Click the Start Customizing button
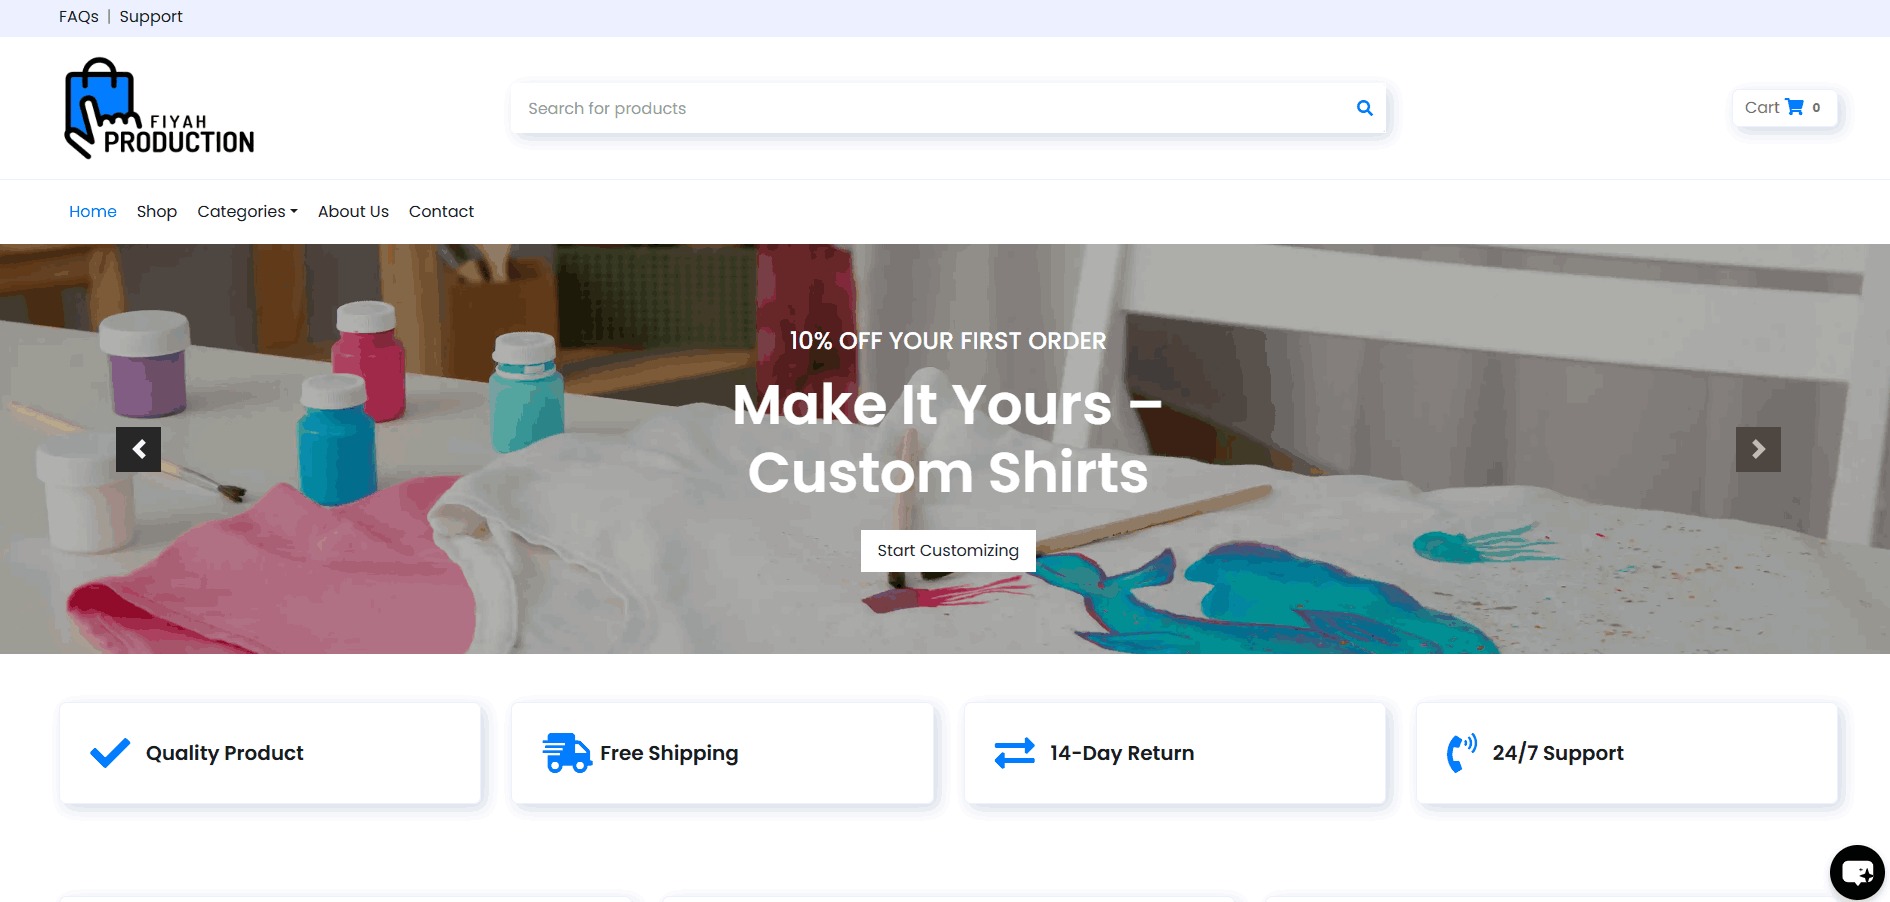 [x=948, y=551]
